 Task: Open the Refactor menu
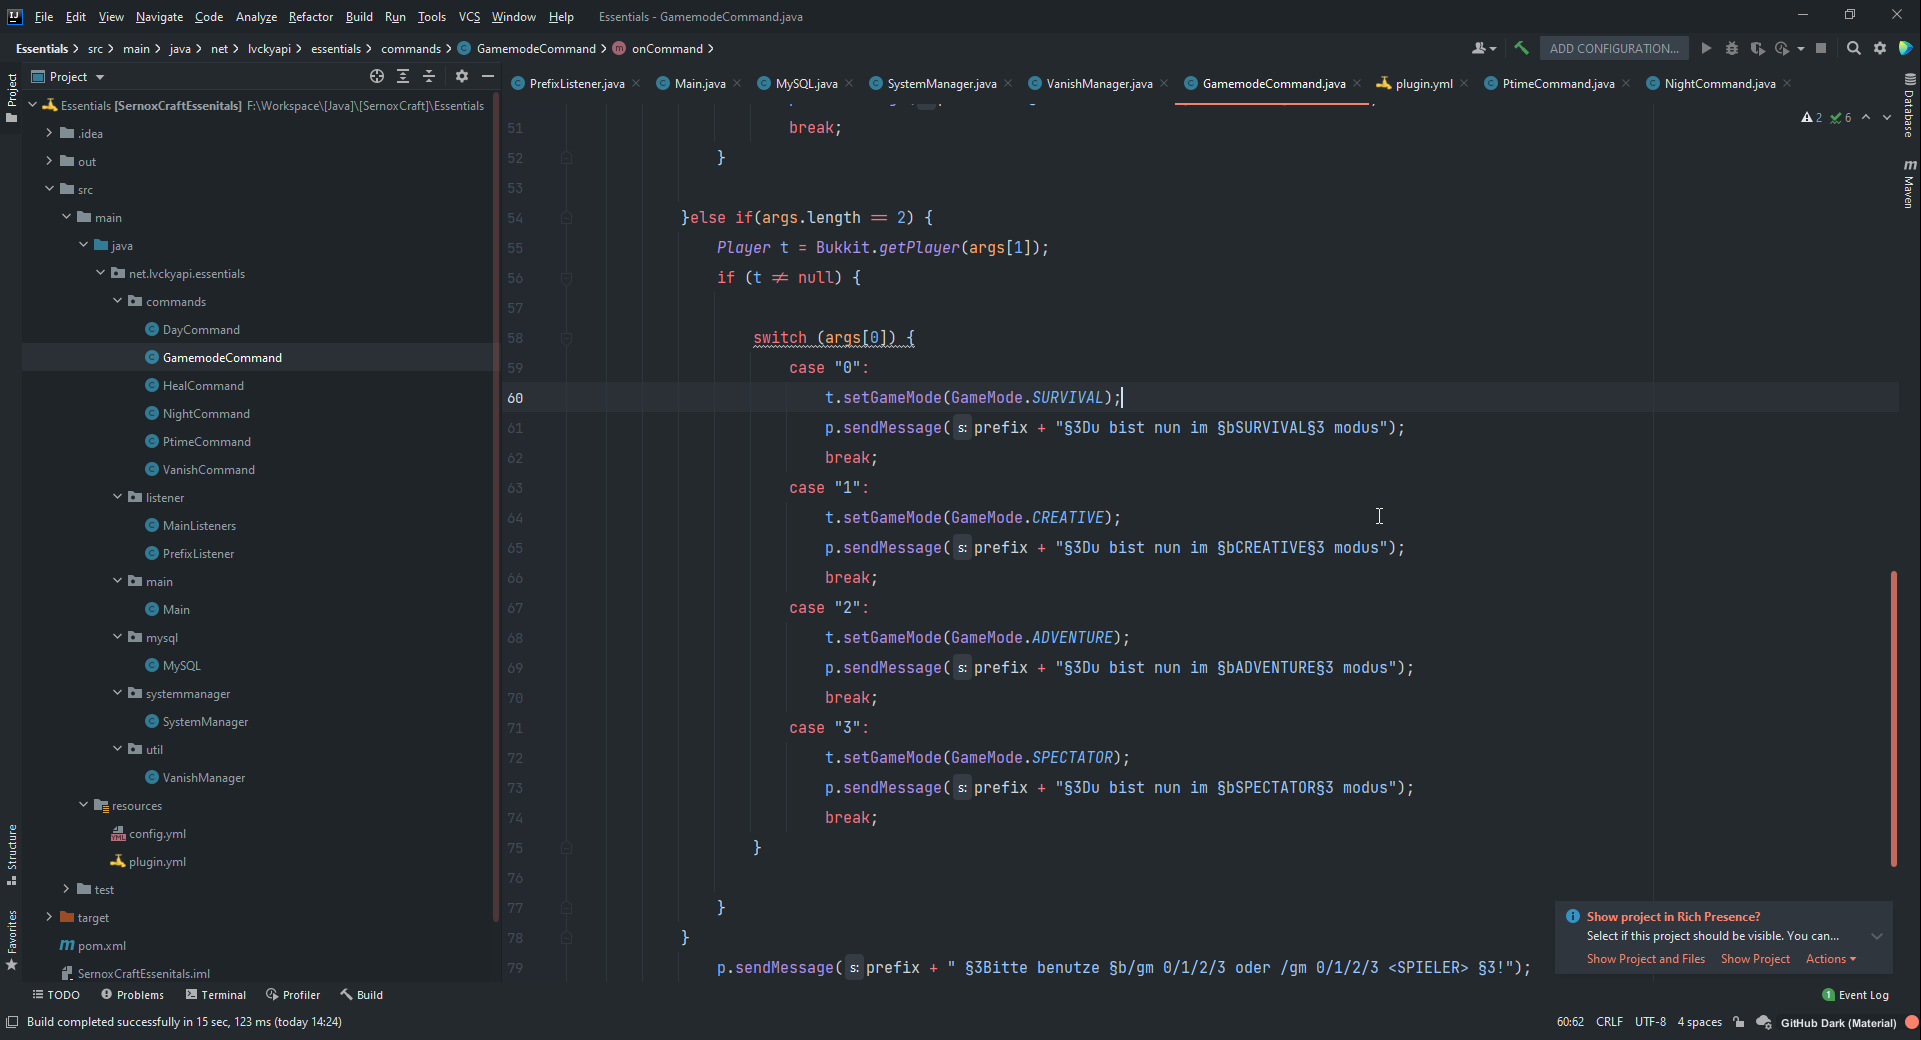click(310, 17)
